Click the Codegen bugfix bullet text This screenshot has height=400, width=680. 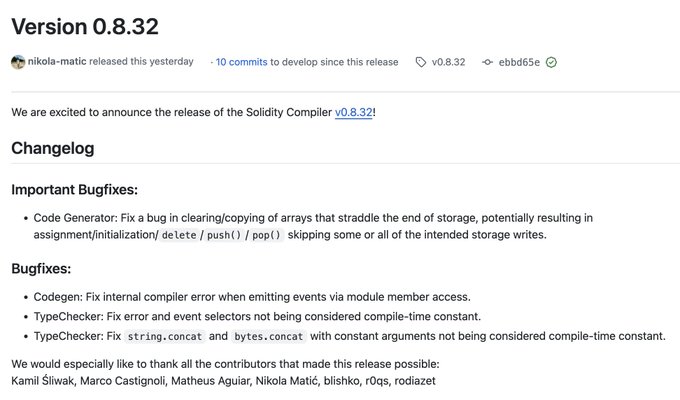coord(250,296)
